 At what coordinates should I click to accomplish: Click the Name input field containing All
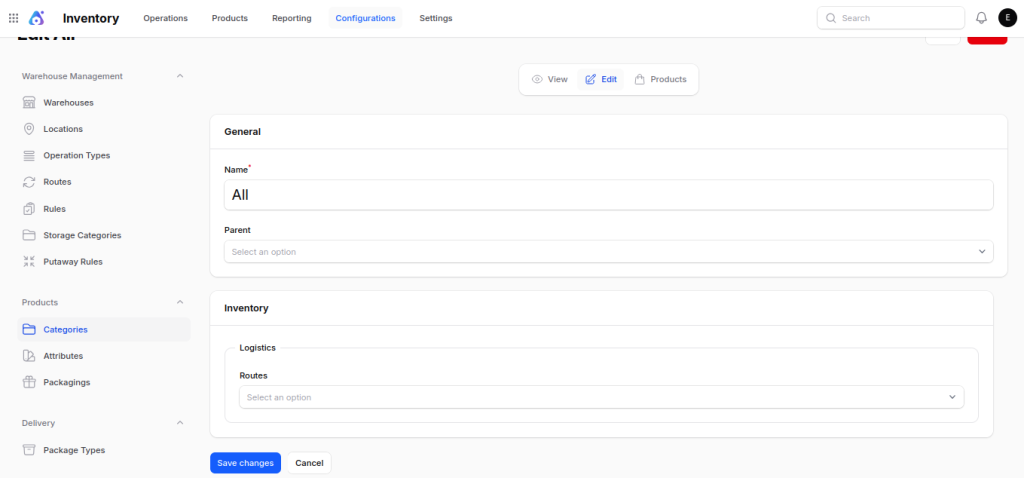click(x=609, y=195)
